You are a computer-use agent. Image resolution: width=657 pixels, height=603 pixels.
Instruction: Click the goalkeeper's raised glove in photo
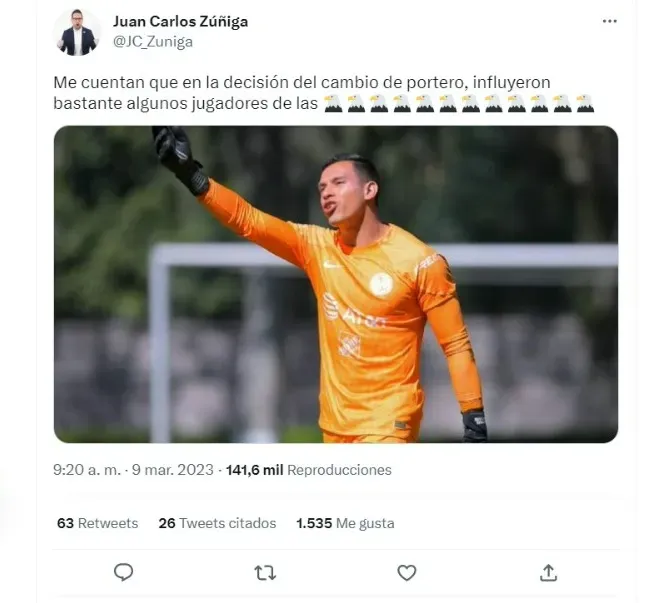[x=180, y=159]
